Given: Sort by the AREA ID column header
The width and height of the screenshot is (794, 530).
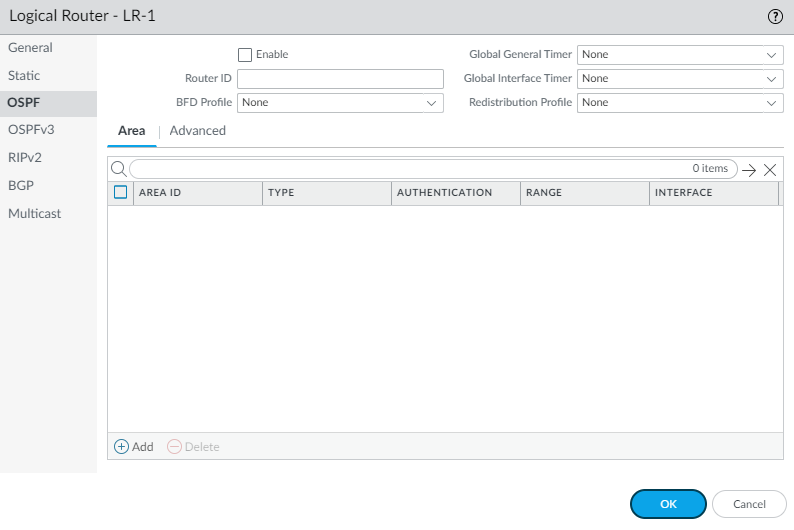Looking at the screenshot, I should pos(198,192).
